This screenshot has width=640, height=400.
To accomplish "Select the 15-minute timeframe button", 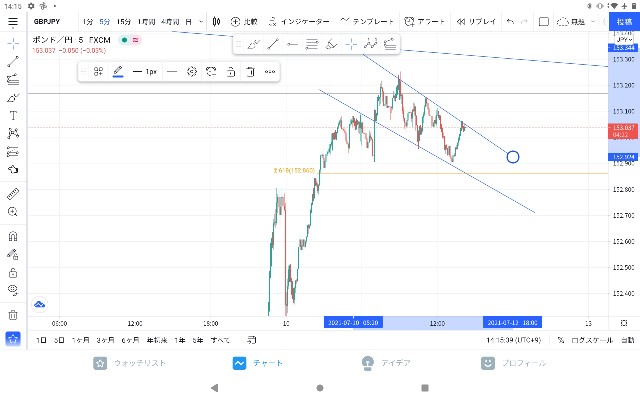I will [x=124, y=22].
